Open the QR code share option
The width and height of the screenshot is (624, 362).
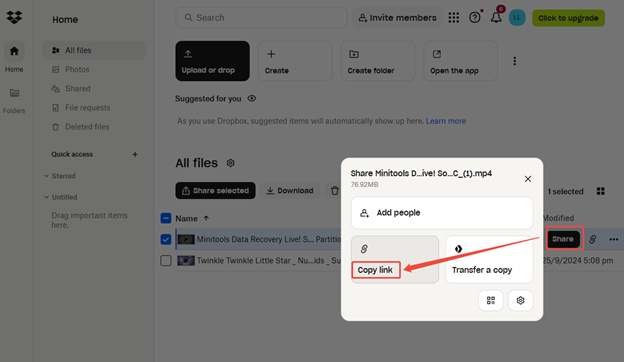[x=491, y=300]
